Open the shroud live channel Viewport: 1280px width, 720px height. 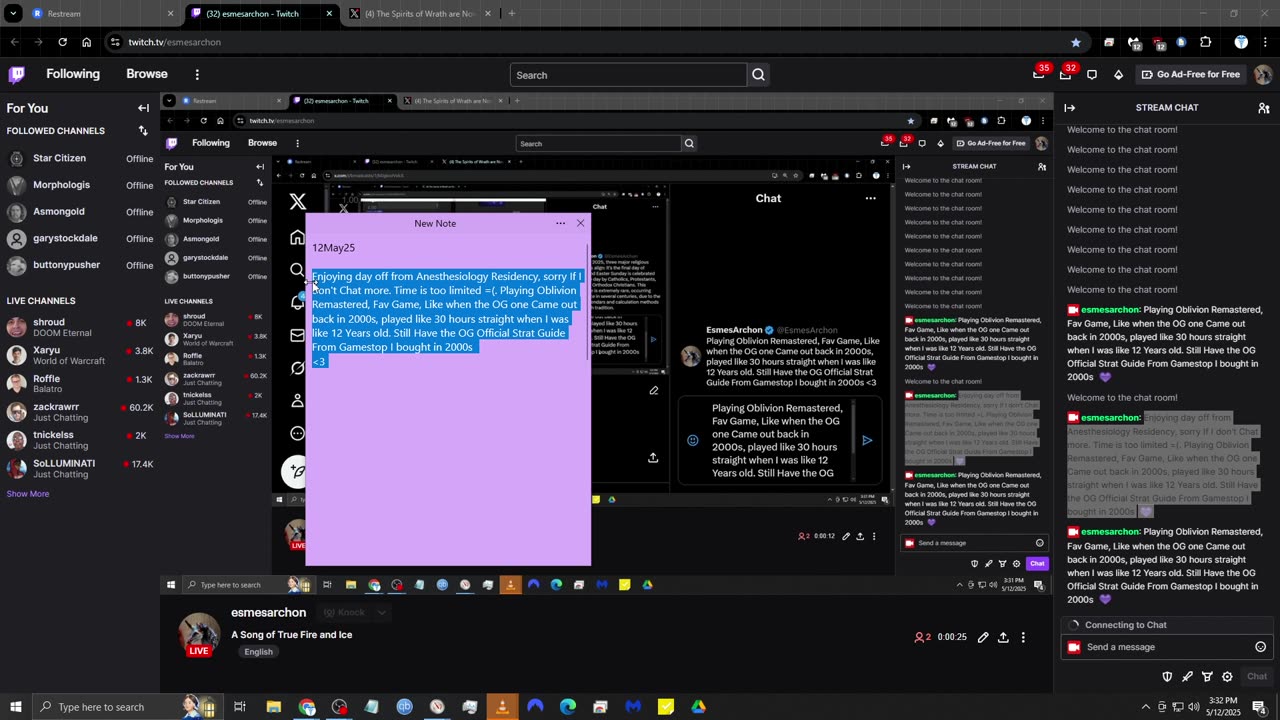point(80,328)
